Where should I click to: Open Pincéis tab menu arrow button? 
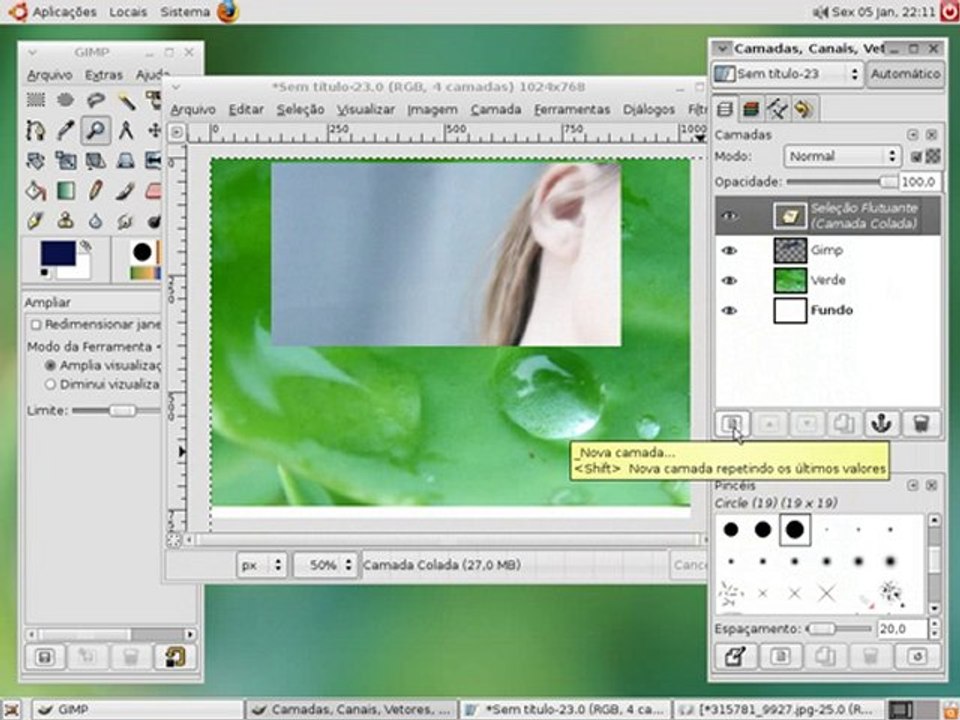[913, 486]
